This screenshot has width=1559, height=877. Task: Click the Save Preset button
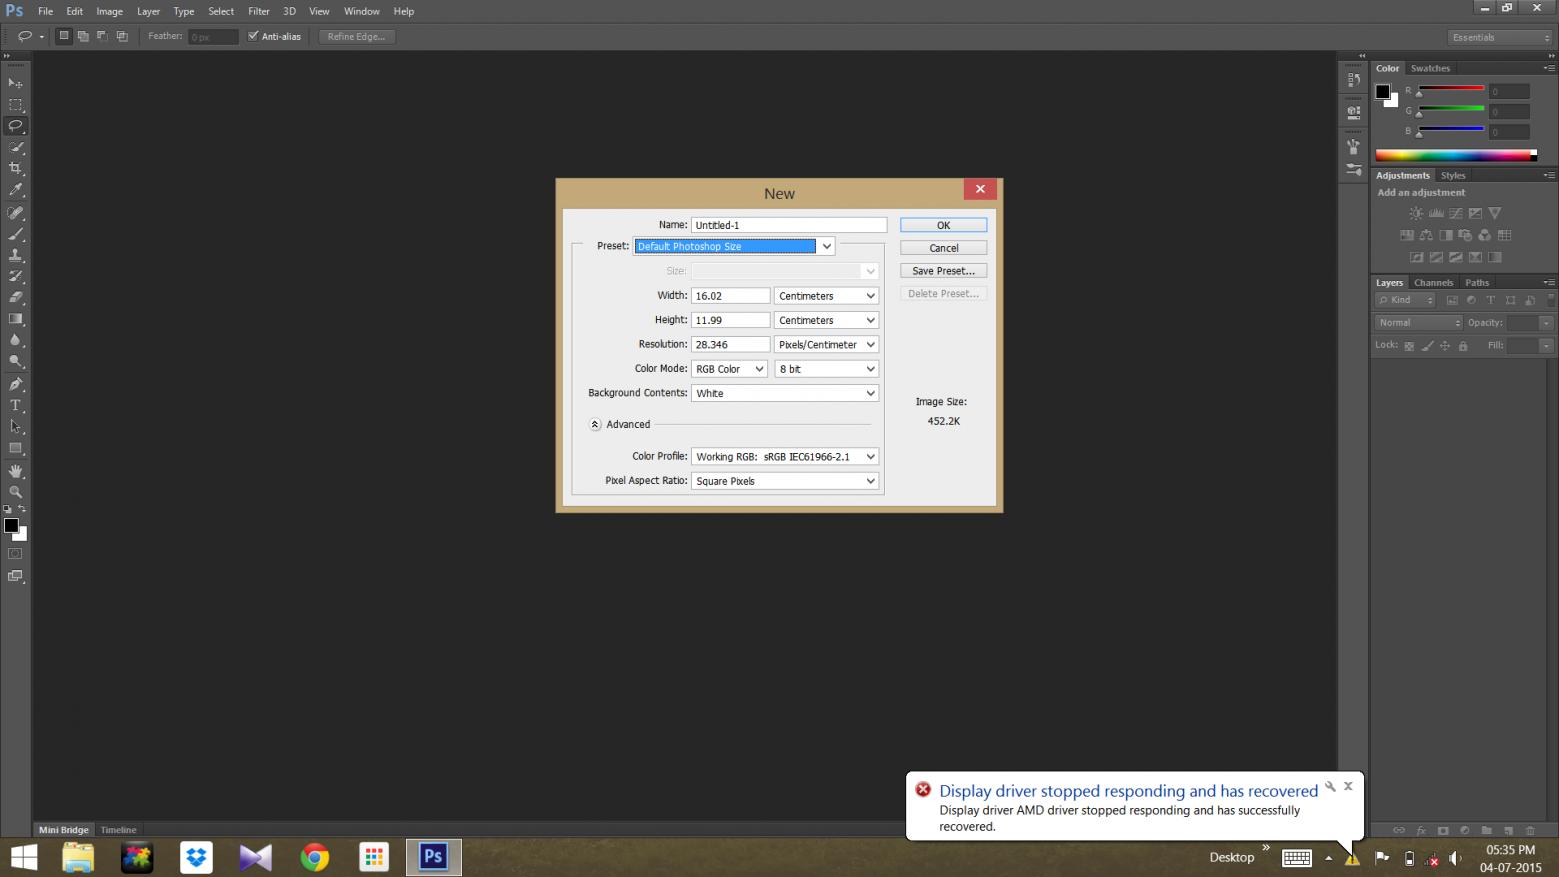(x=943, y=271)
